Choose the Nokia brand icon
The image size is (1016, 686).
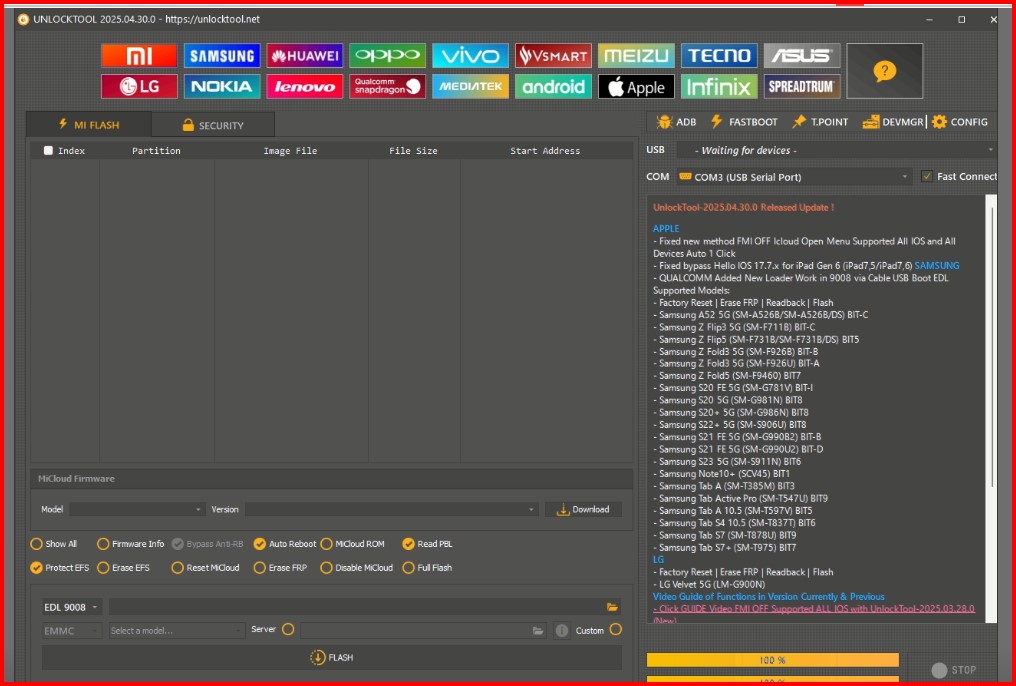[x=222, y=87]
